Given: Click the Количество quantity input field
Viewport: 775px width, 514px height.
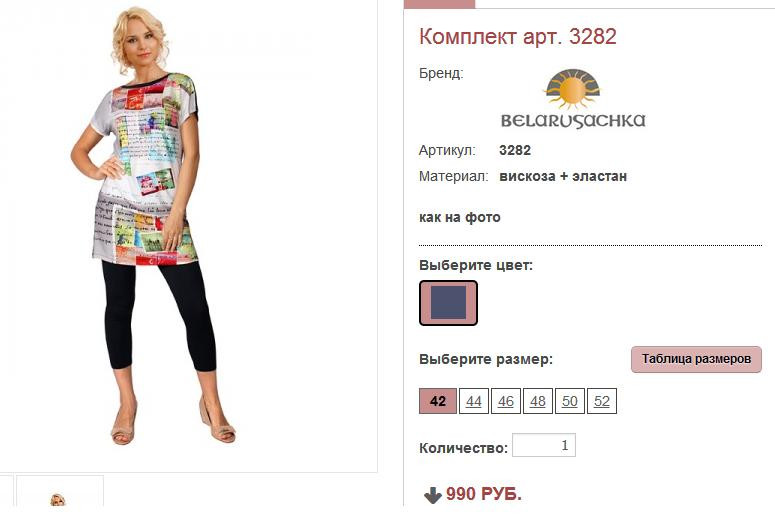Looking at the screenshot, I should tap(544, 445).
